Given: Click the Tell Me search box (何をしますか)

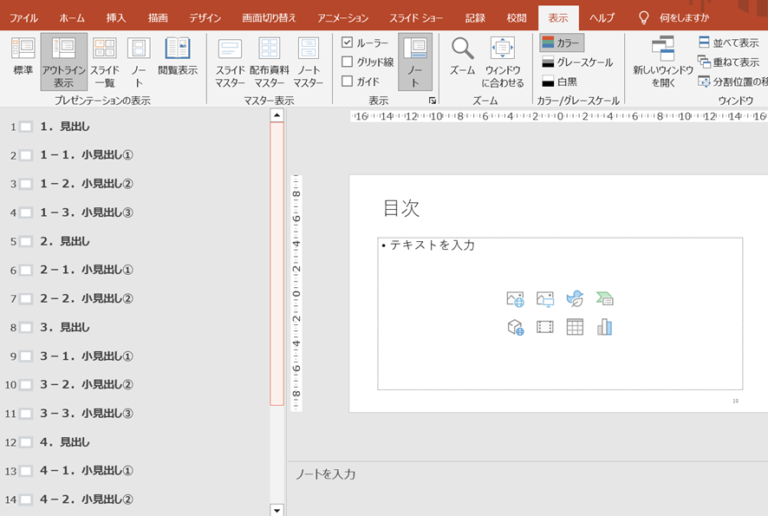Looking at the screenshot, I should coord(684,18).
